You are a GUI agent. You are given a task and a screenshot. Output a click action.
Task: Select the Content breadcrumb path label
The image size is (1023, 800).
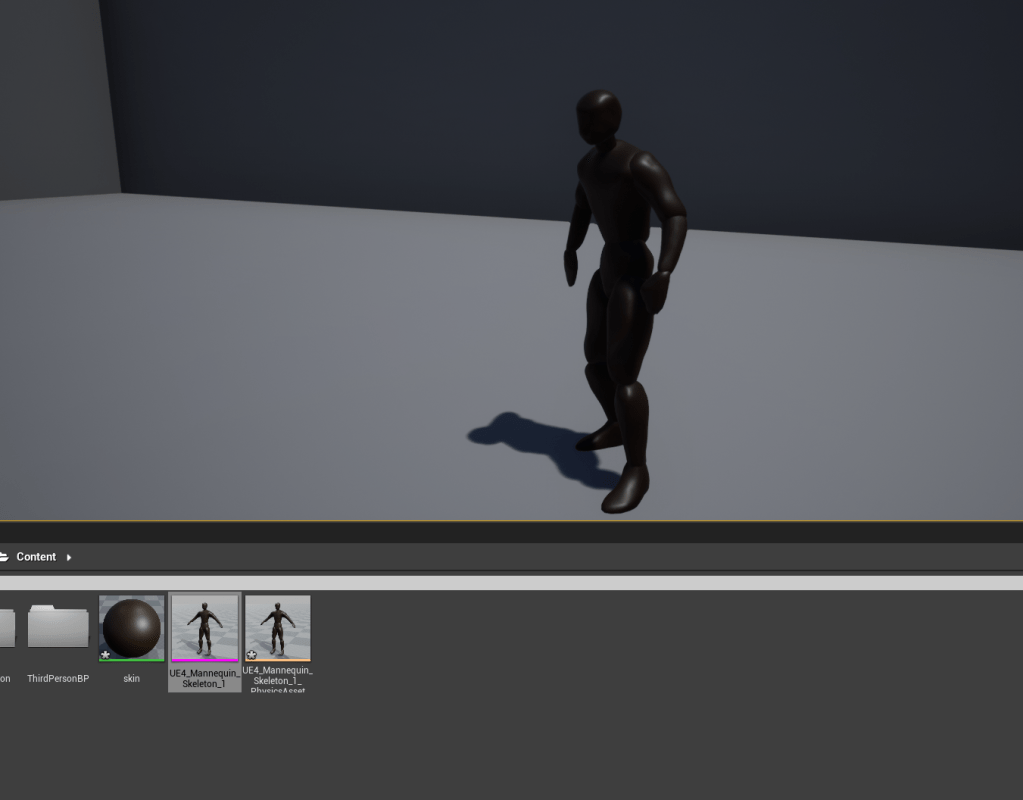point(36,557)
